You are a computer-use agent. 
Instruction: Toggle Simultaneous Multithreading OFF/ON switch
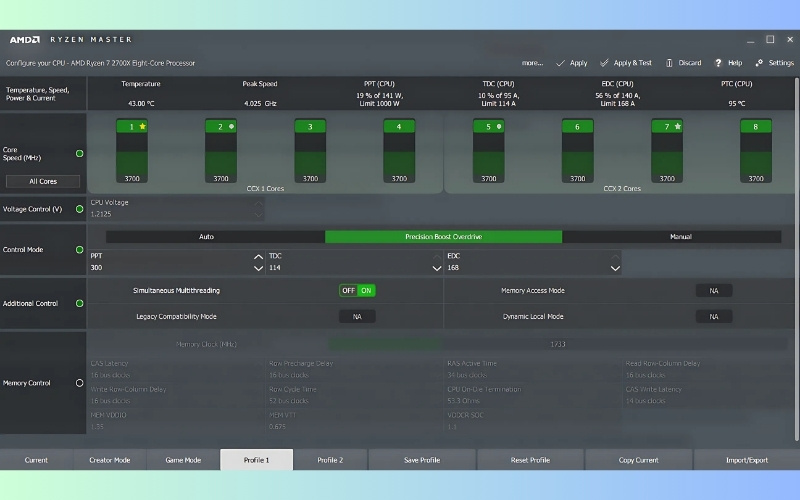[357, 291]
